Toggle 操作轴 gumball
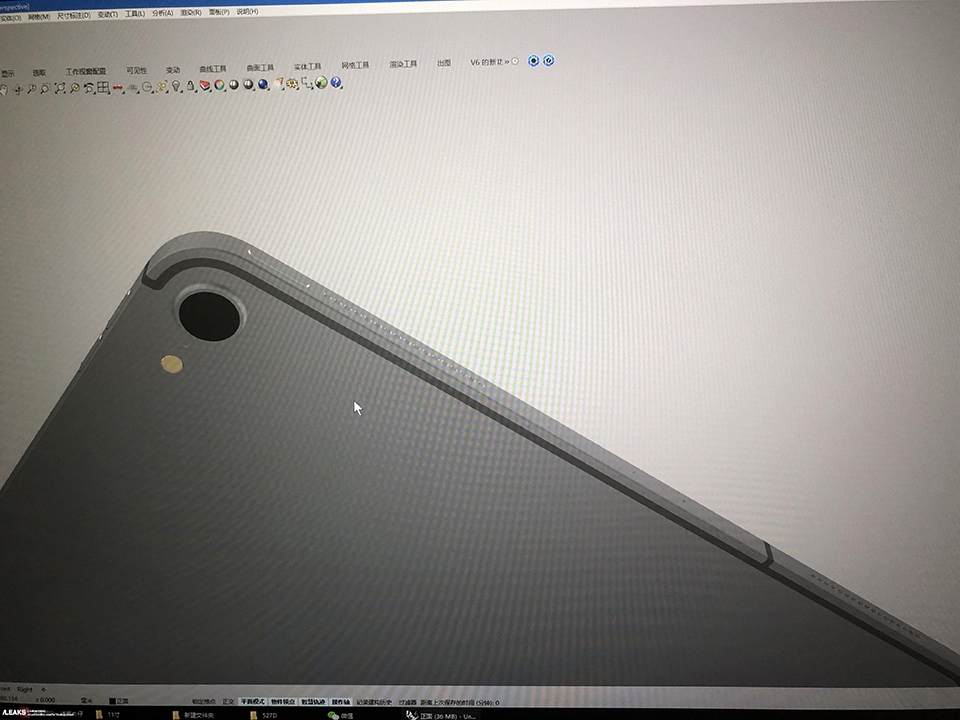The width and height of the screenshot is (960, 720). tap(340, 702)
